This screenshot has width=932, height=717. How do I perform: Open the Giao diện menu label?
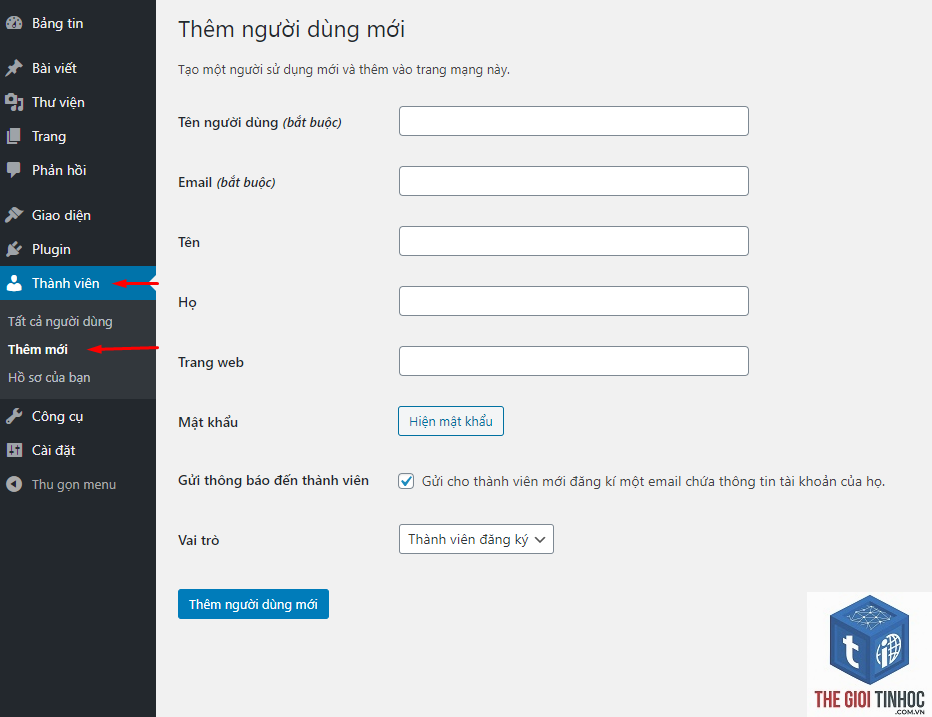click(x=61, y=215)
